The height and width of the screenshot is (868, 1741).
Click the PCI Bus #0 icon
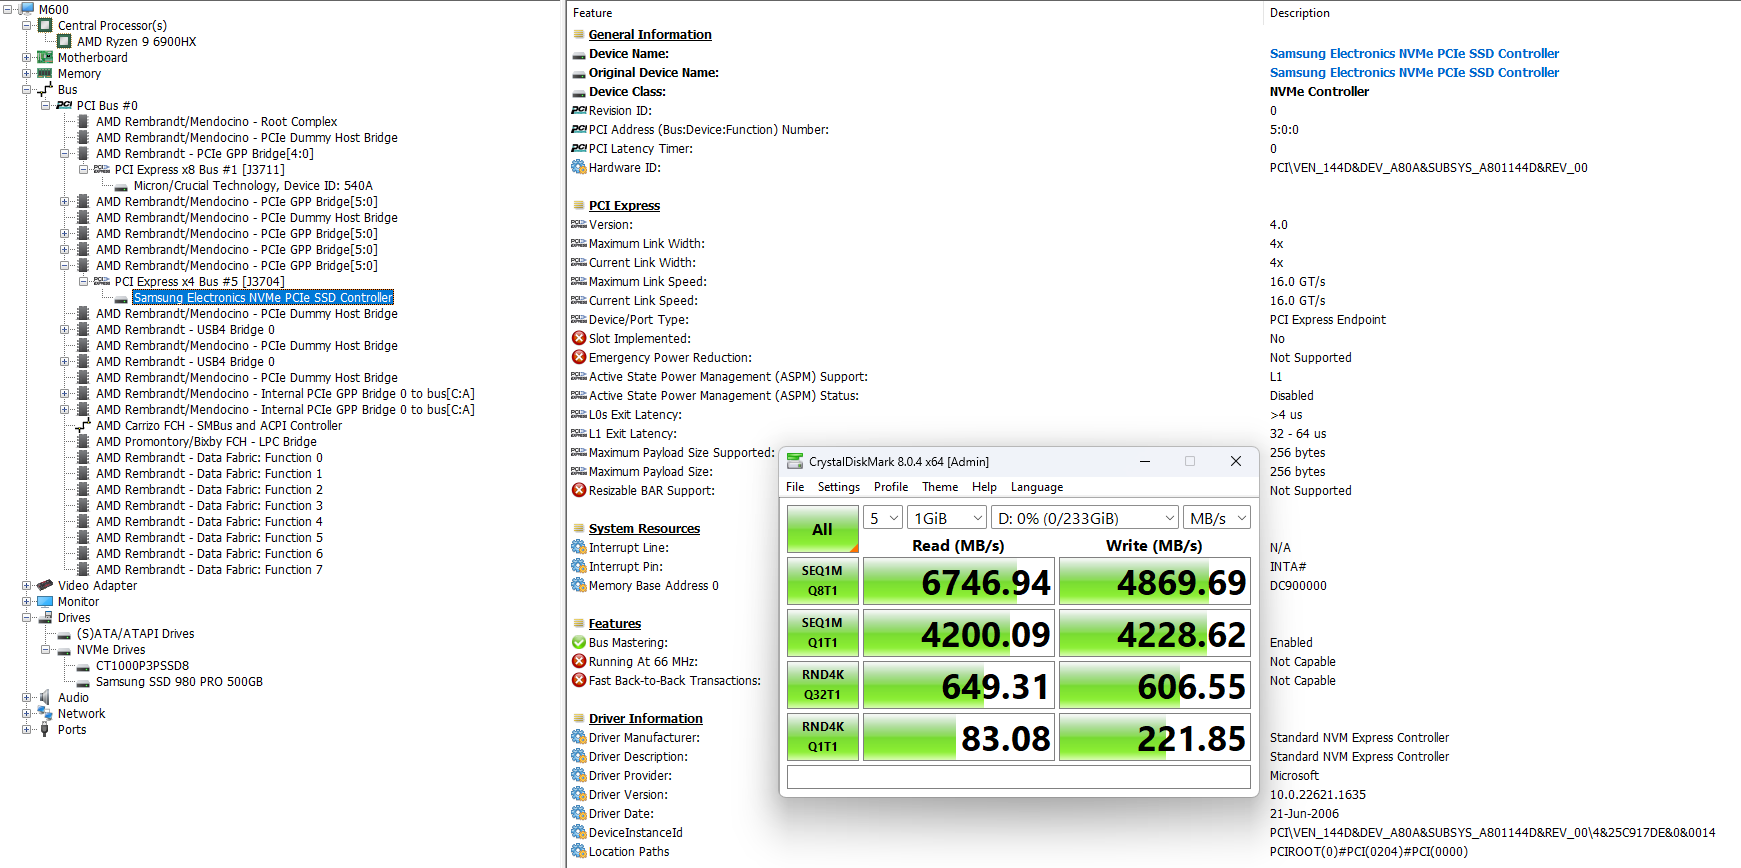click(x=64, y=105)
